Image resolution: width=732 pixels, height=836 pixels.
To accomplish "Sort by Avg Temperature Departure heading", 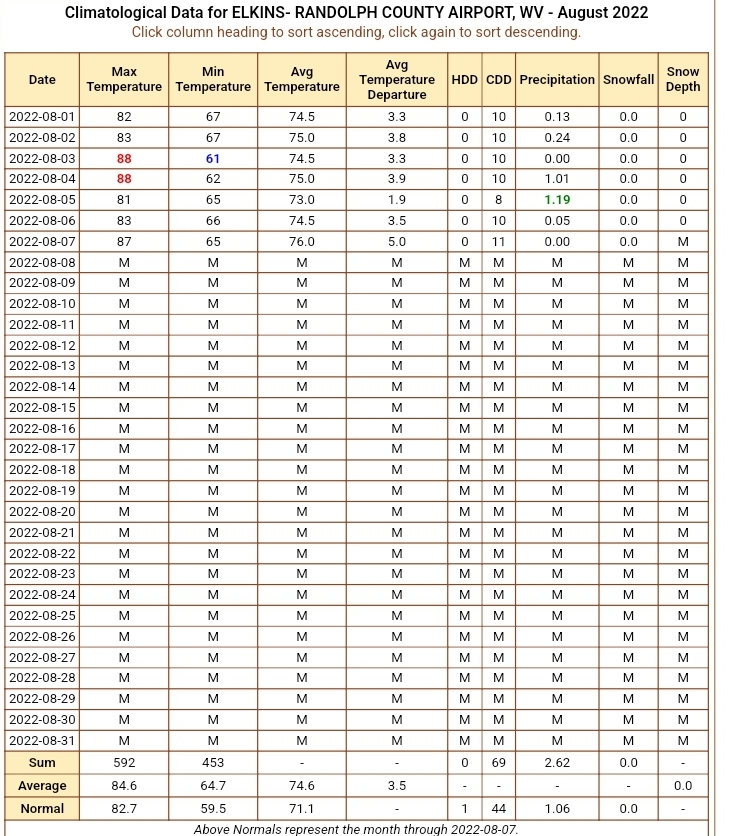I will 397,79.
